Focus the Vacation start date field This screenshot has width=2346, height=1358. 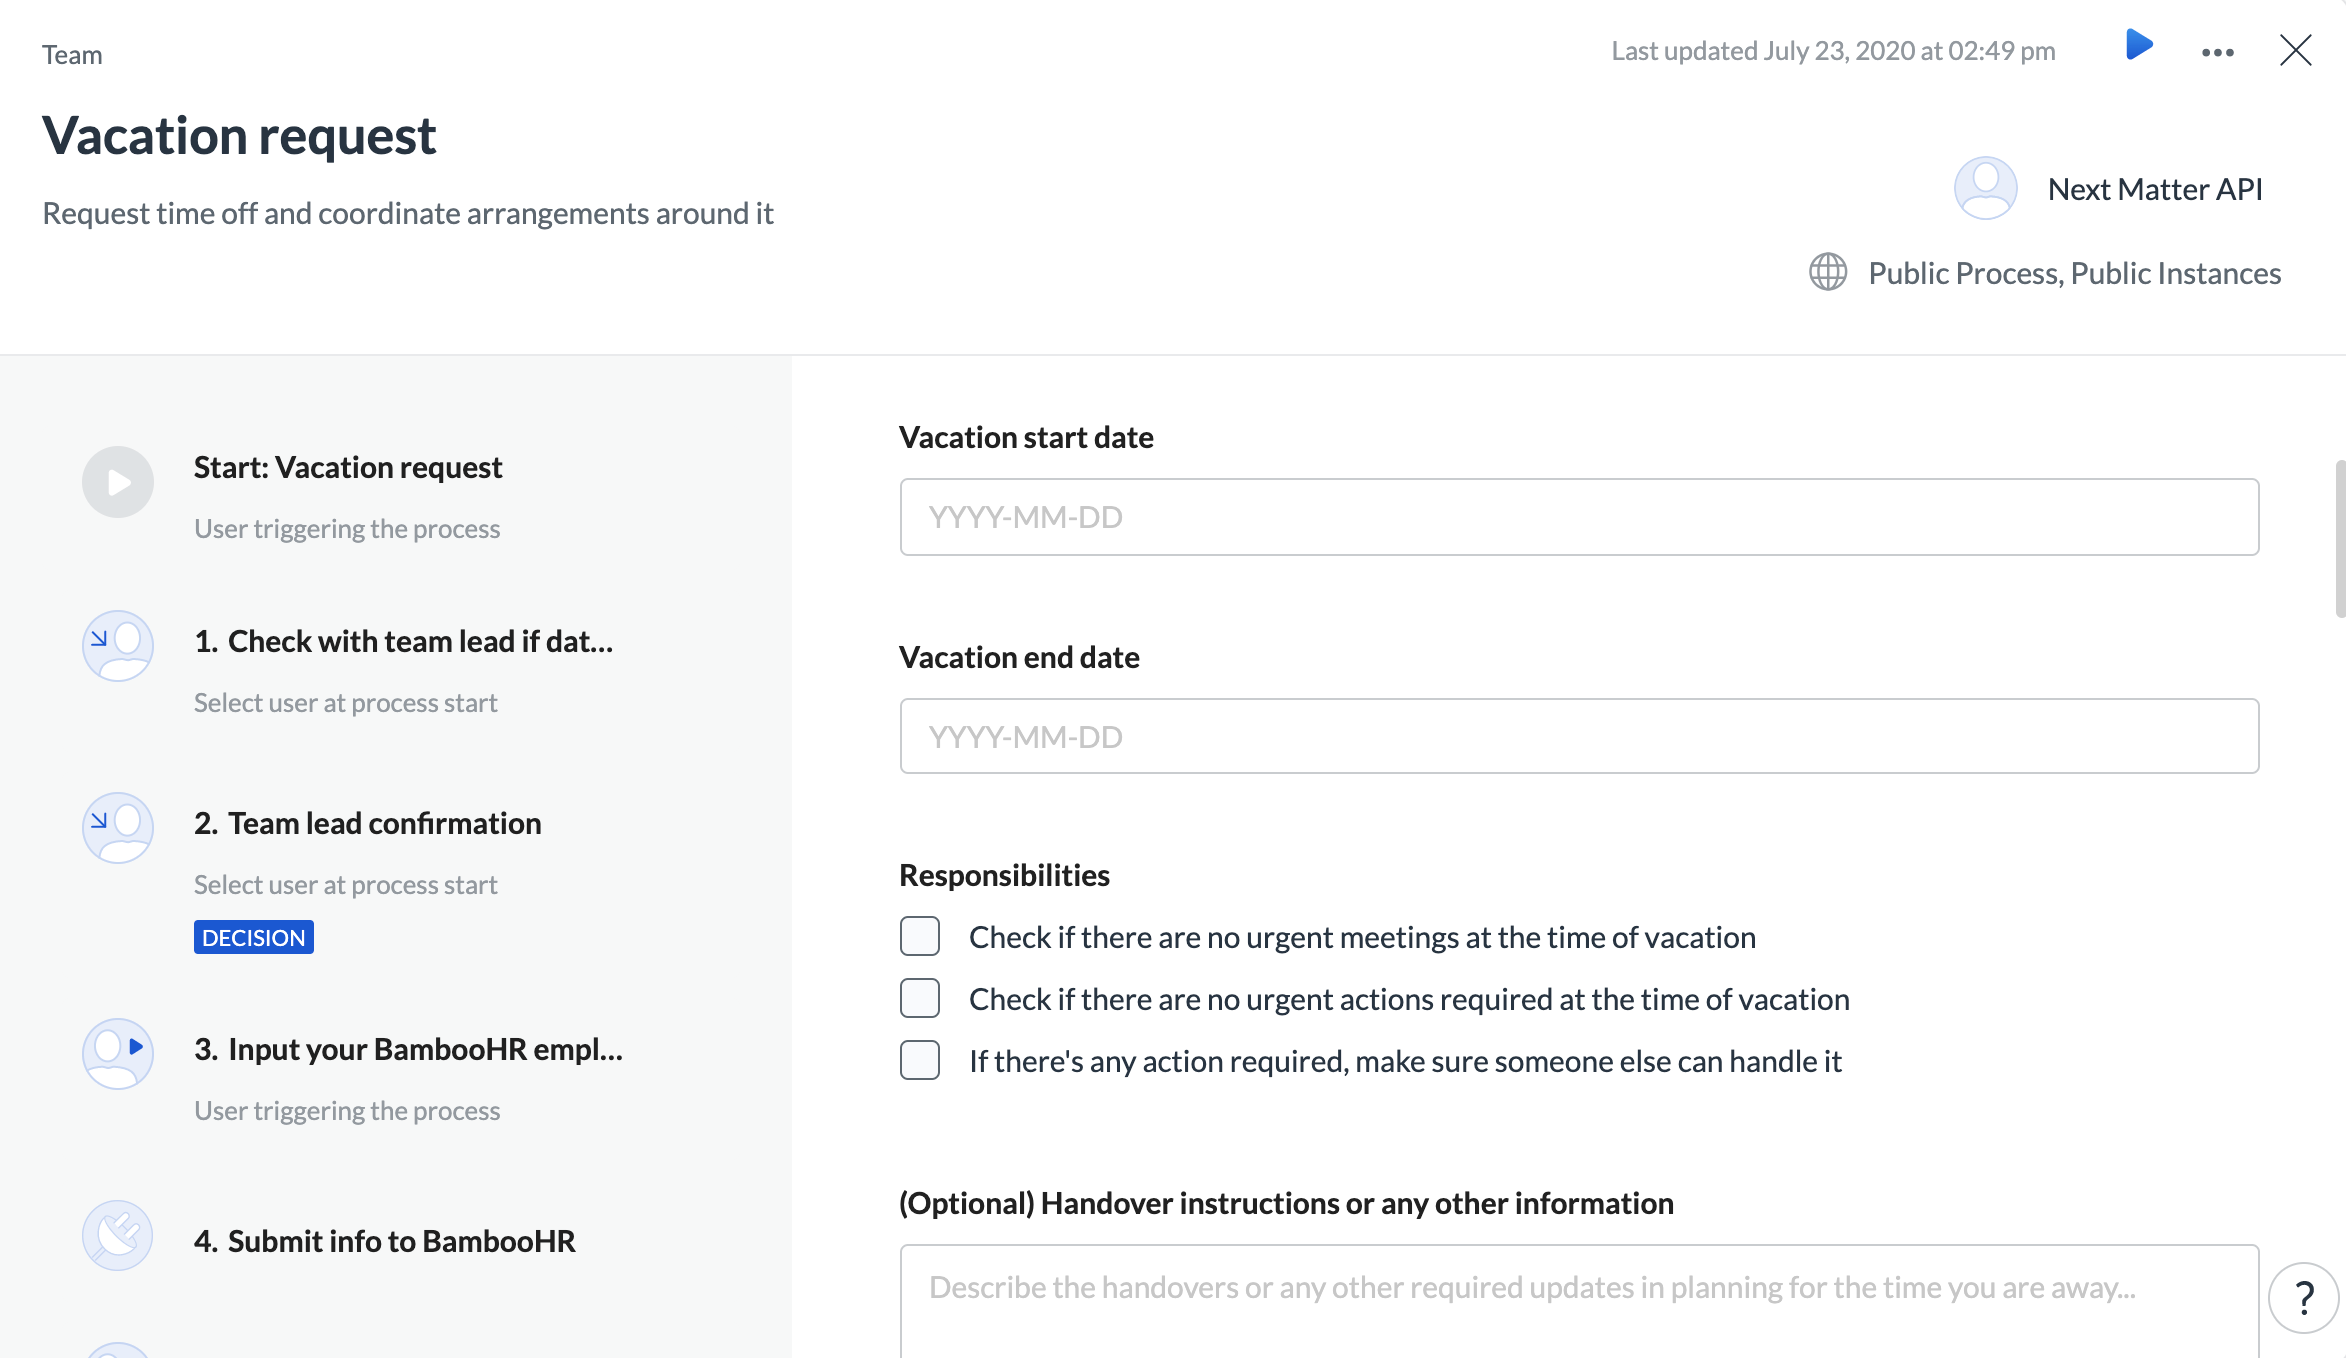pos(1579,517)
